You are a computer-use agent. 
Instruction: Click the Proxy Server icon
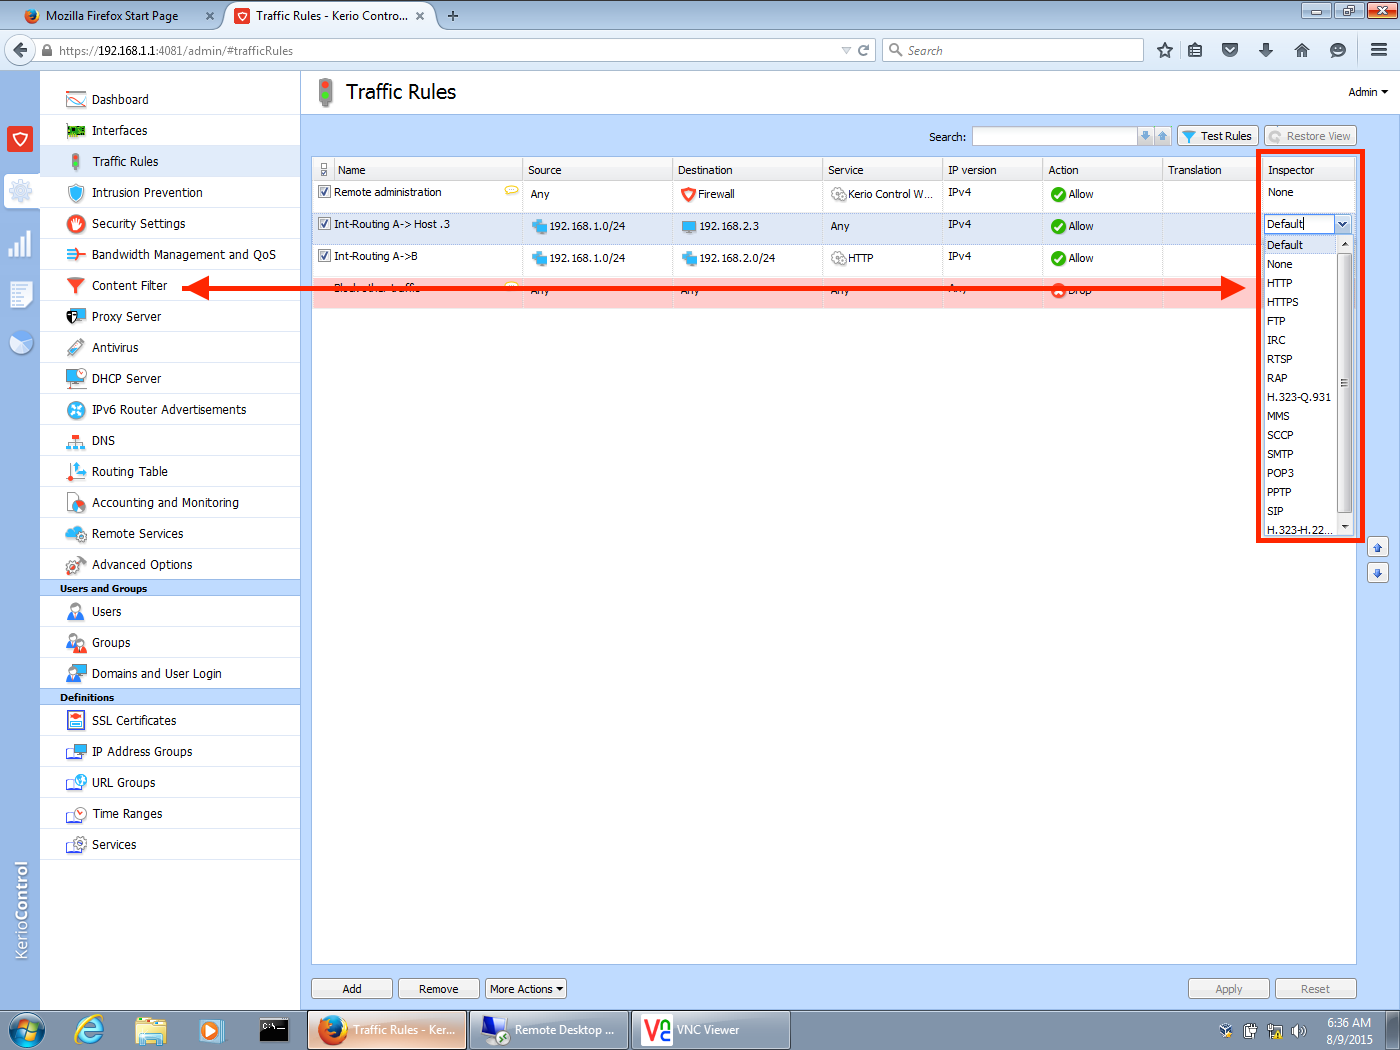tap(76, 316)
